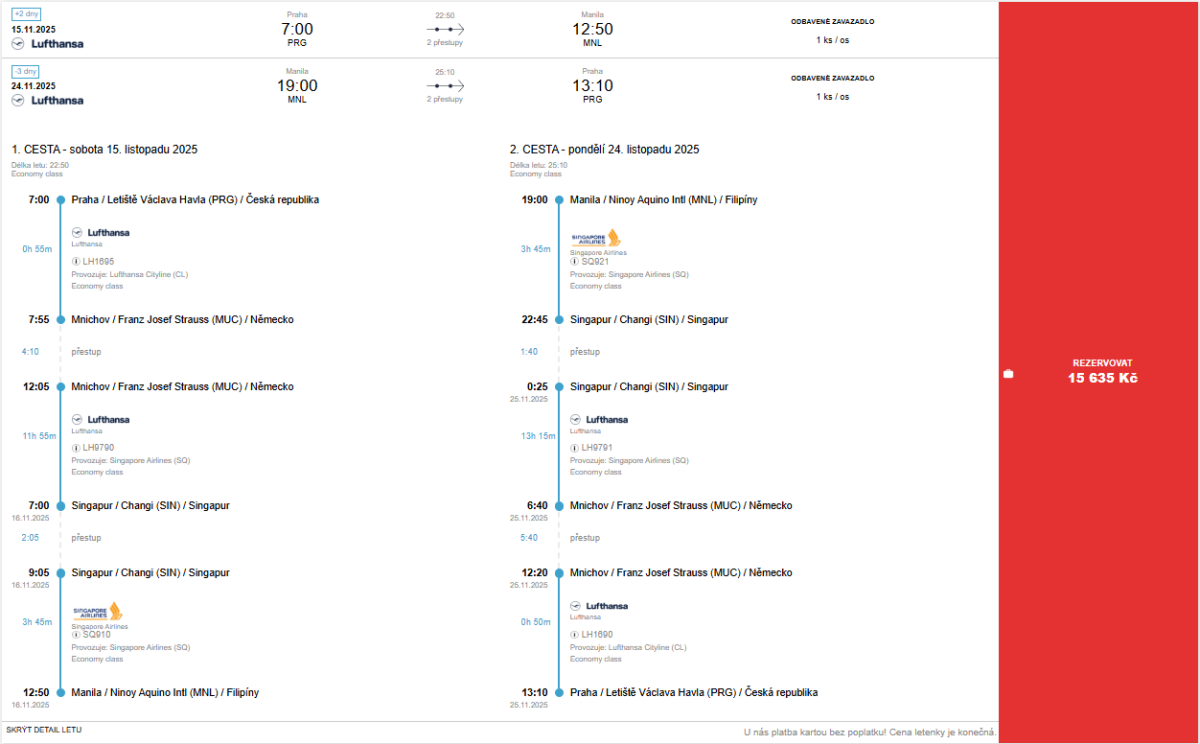
Task: Click the 2. CESTA pondělí 24. listopadu heading
Action: coord(604,149)
